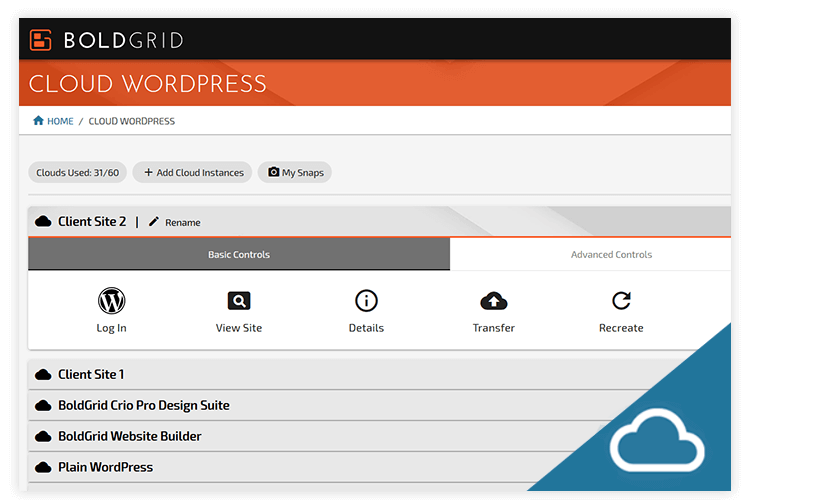
Task: Click the camera icon in My Snaps
Action: [x=273, y=172]
